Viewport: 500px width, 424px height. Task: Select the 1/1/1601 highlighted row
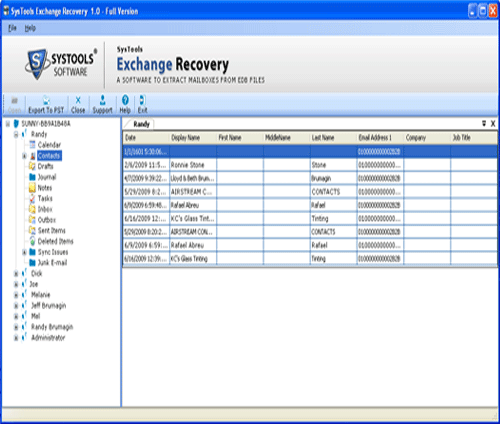[x=310, y=152]
